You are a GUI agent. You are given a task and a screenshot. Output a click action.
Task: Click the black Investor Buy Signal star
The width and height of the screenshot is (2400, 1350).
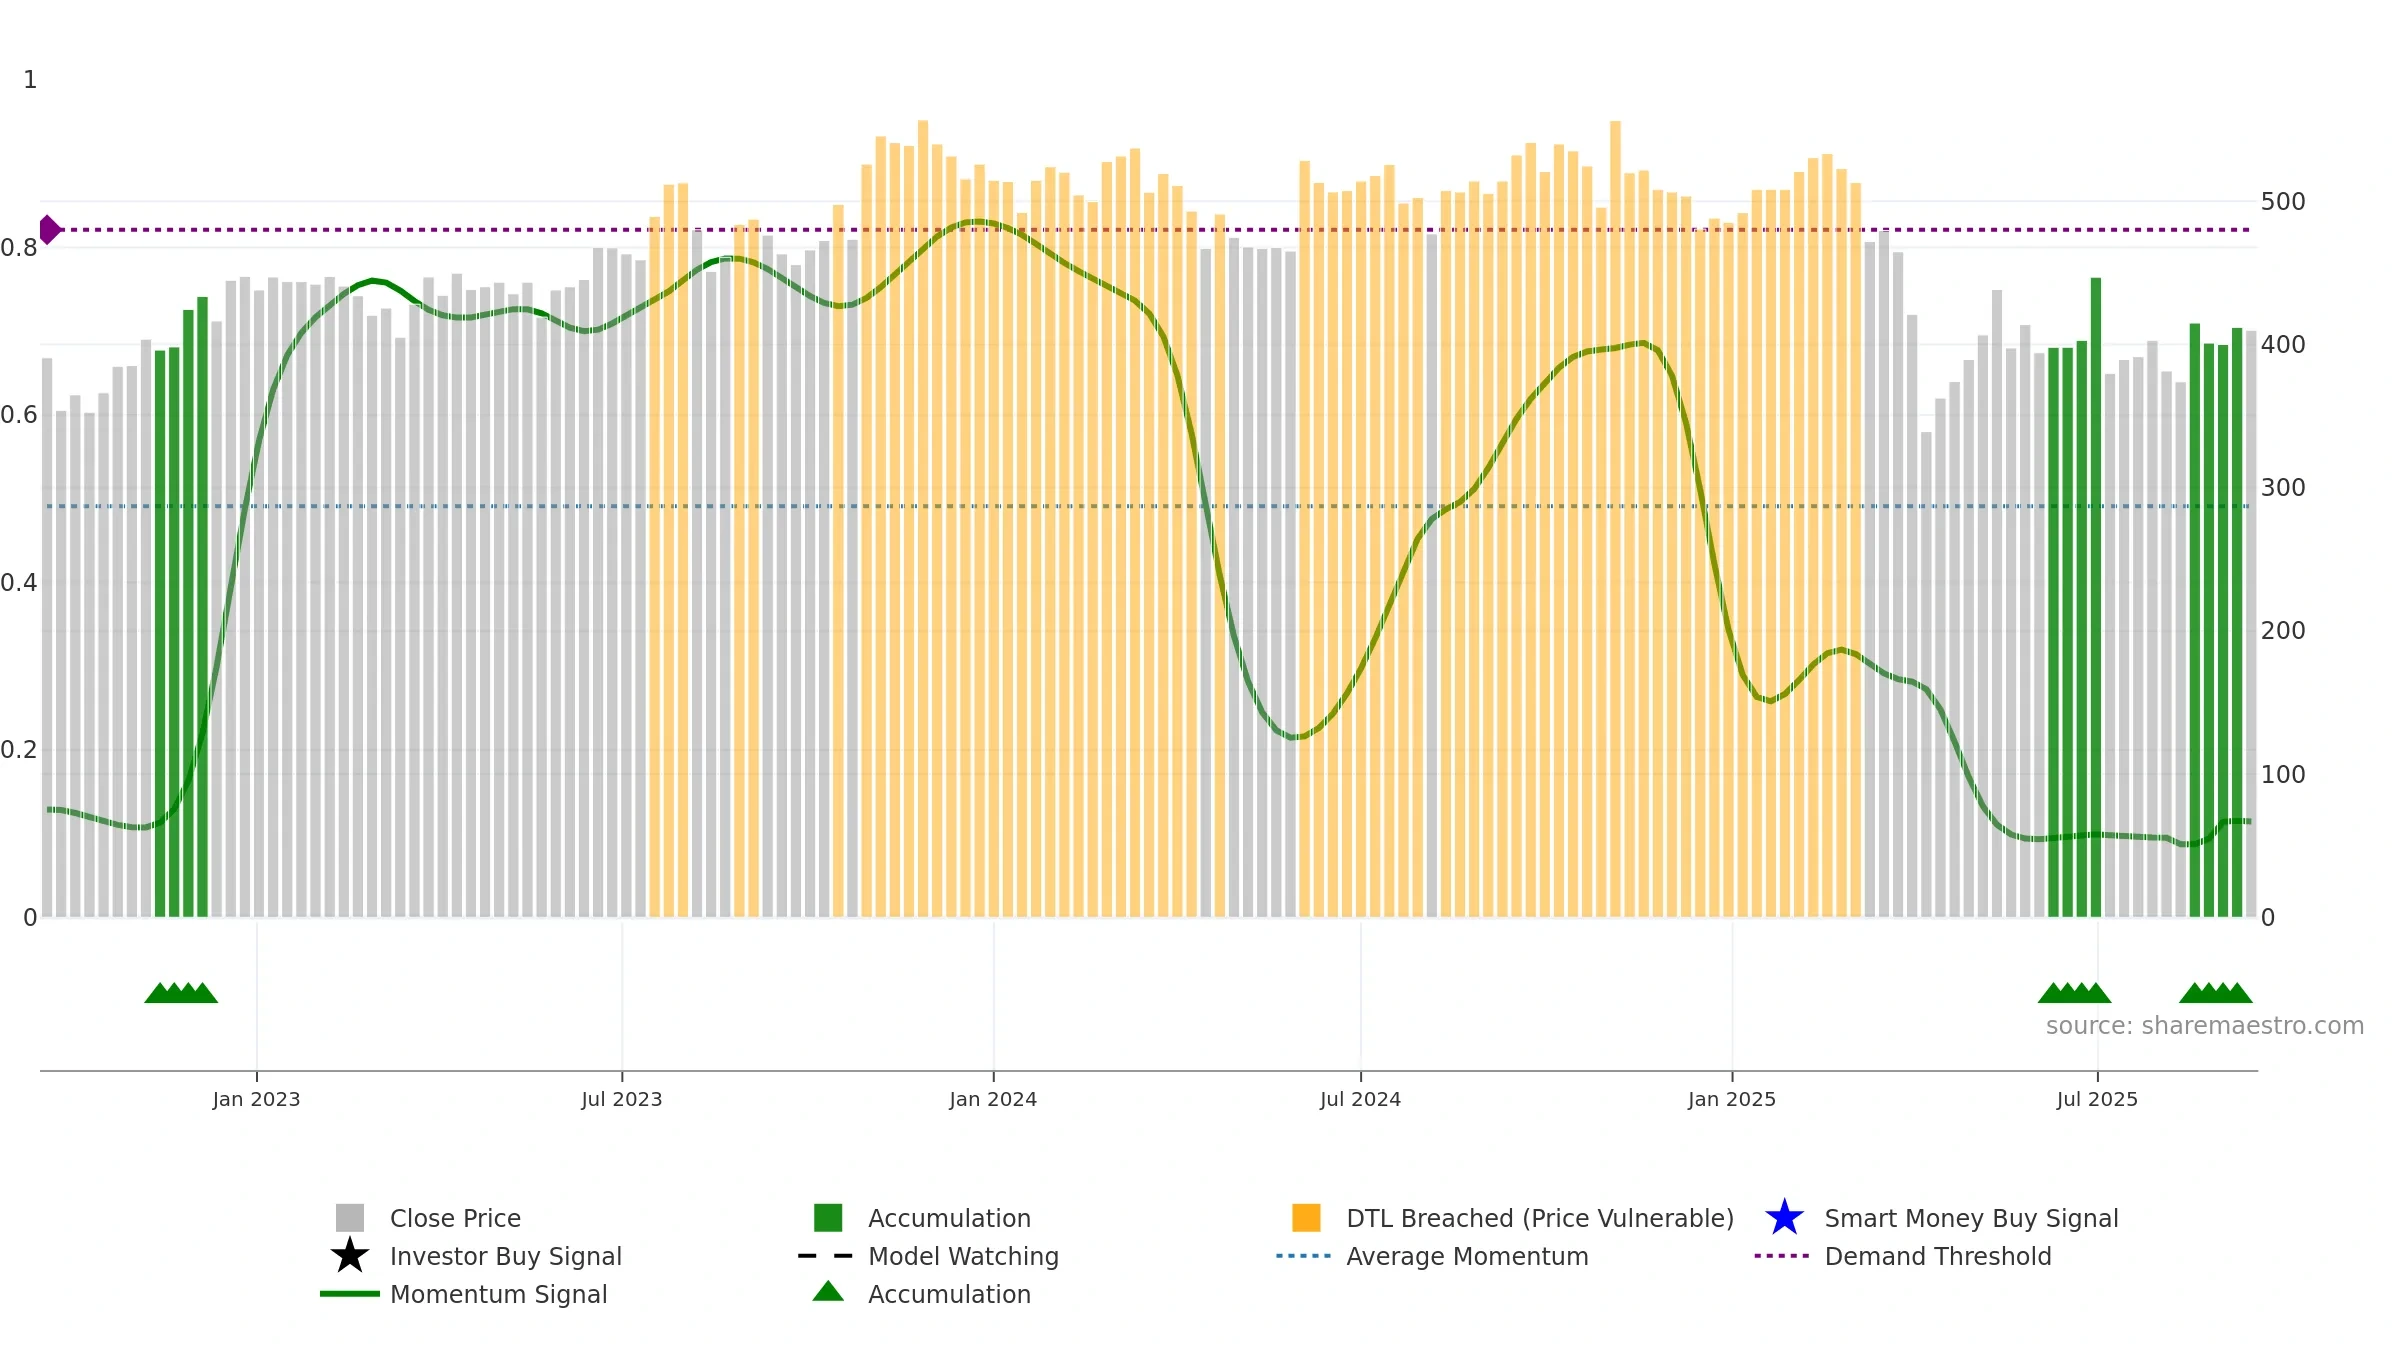click(x=350, y=1256)
